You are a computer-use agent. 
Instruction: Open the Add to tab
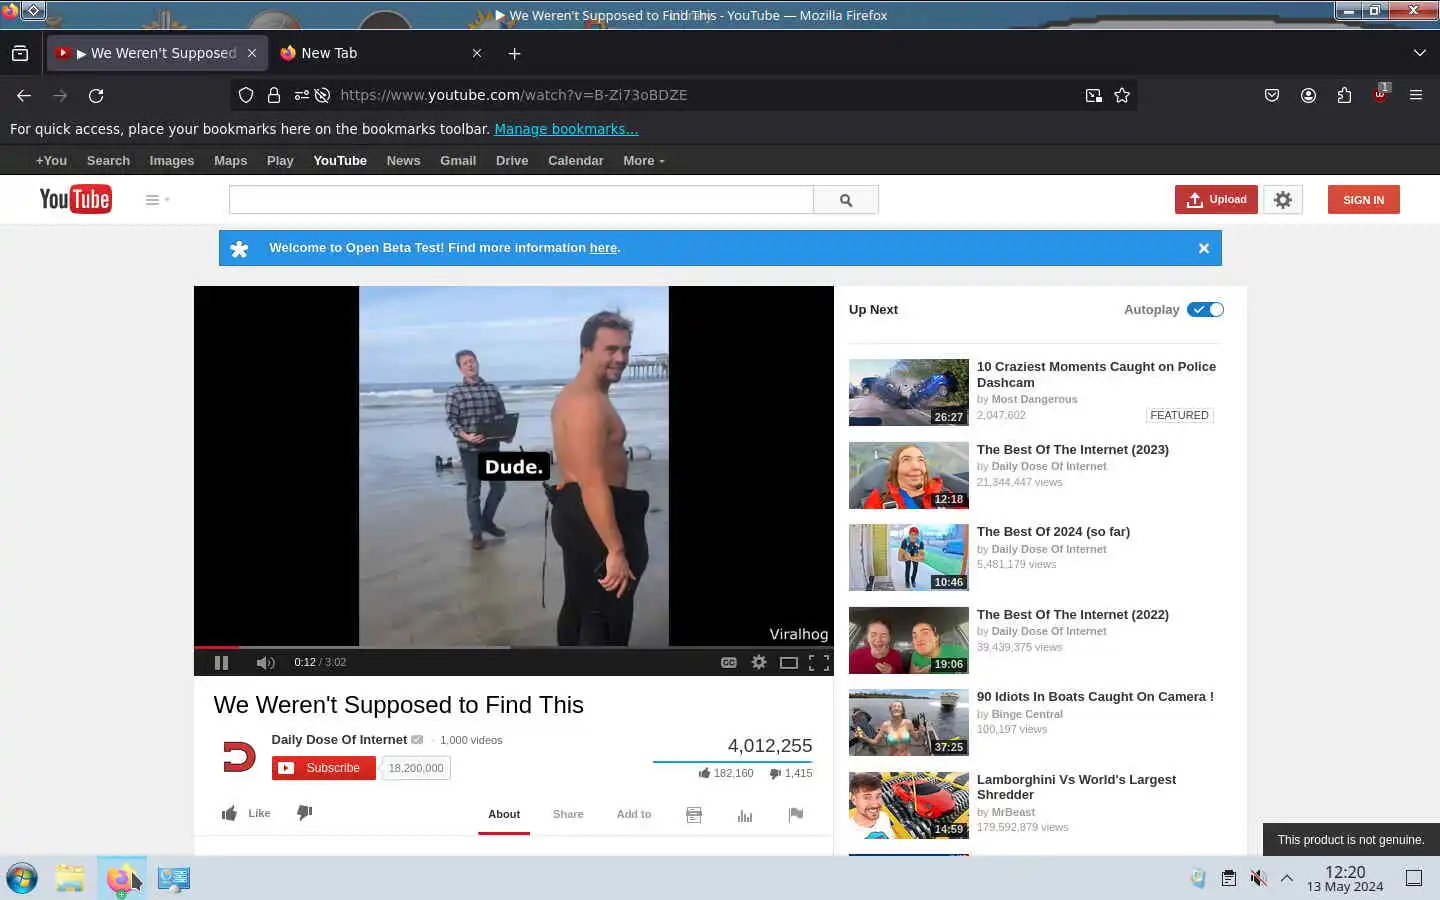[x=634, y=814]
